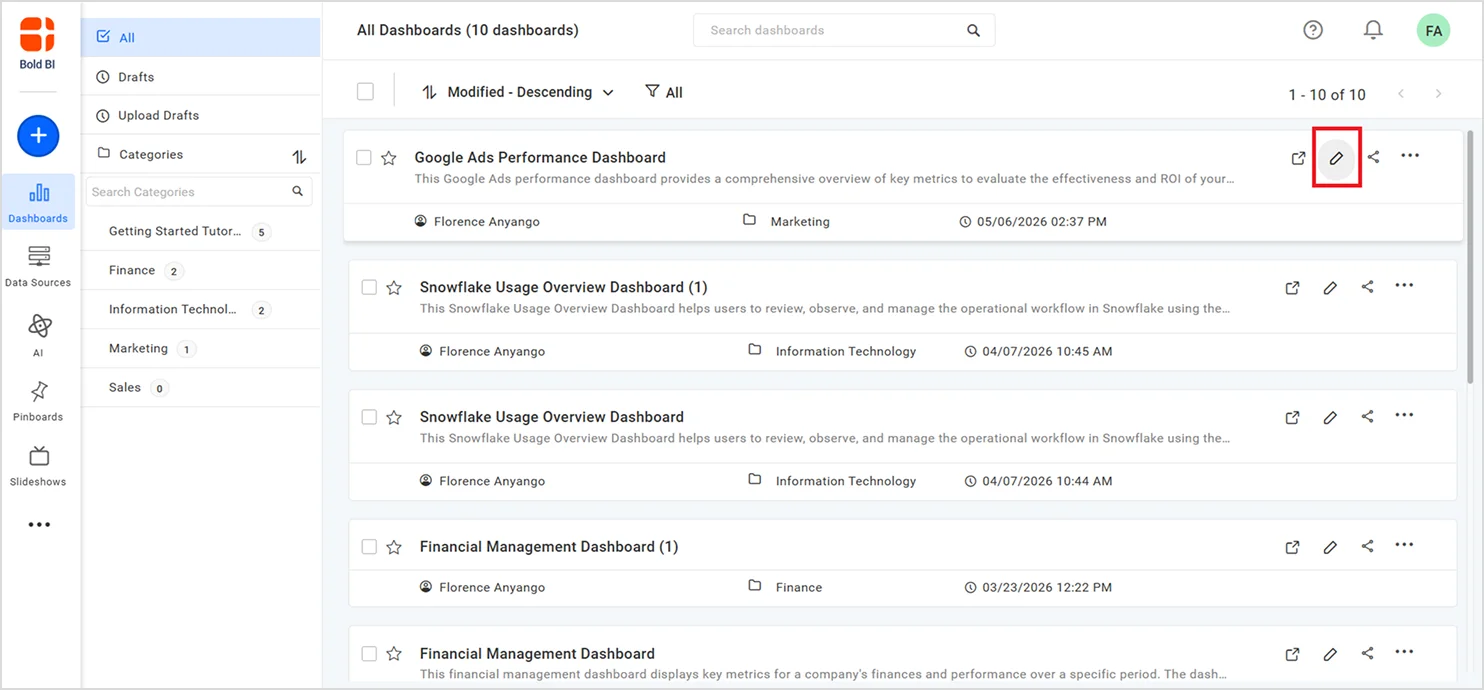Check the Google Ads Performance Dashboard checkbox
The image size is (1484, 690).
coord(364,157)
